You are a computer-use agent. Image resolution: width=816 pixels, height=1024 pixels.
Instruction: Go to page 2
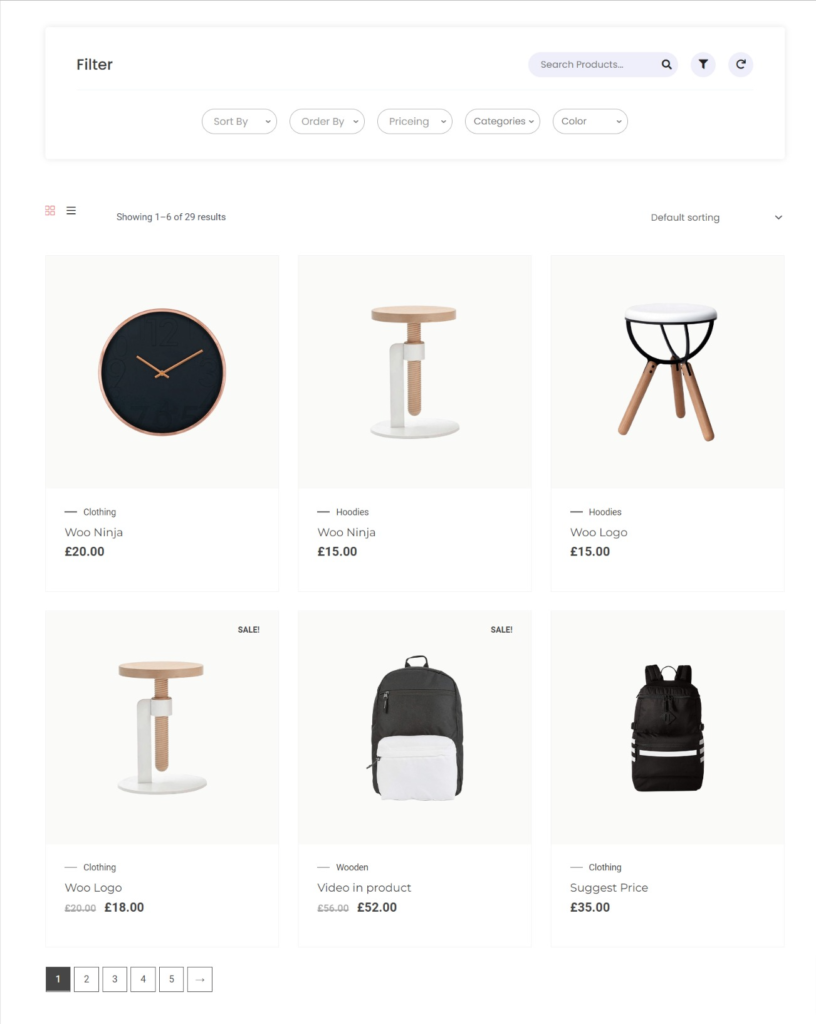pos(86,979)
